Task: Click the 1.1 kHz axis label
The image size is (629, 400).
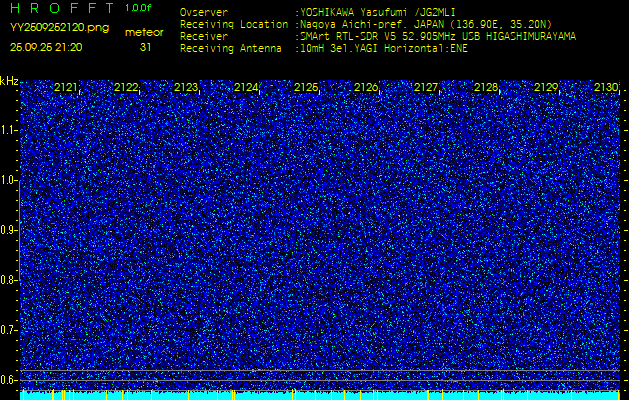Action: pyautogui.click(x=9, y=130)
